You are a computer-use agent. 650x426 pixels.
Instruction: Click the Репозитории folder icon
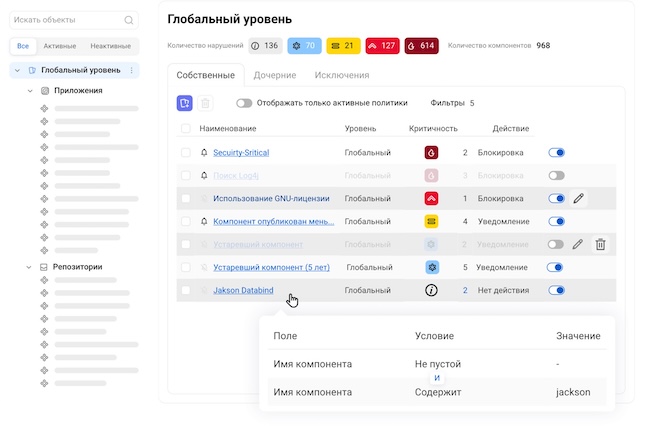click(x=44, y=267)
